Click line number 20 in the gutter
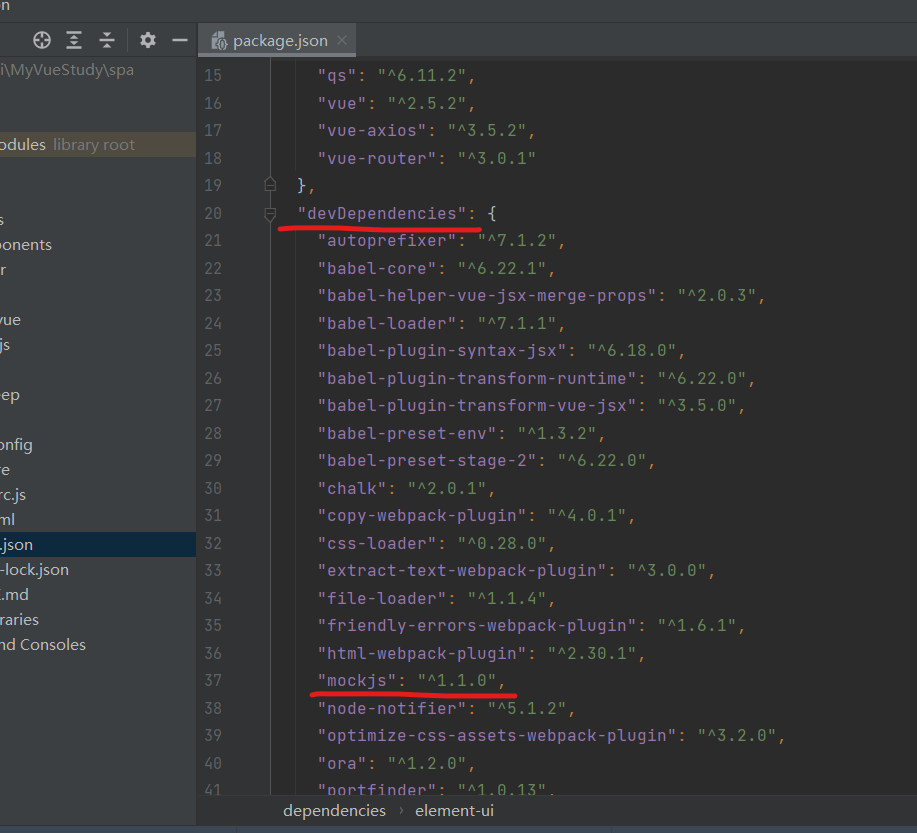Viewport: 917px width, 833px height. pyautogui.click(x=213, y=214)
